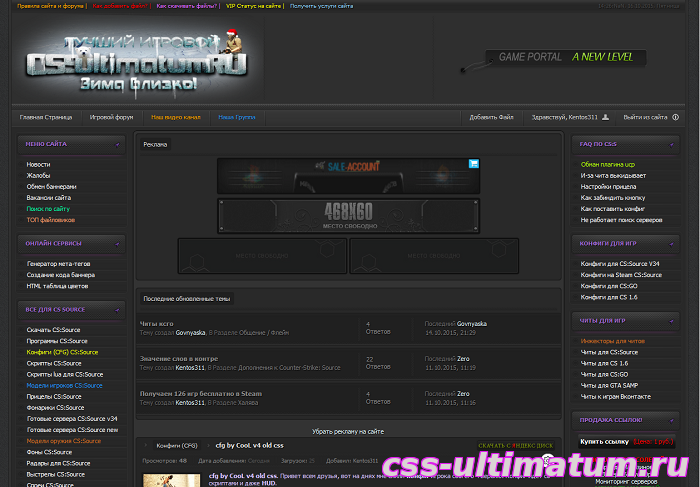Viewport: 700px width, 487px height.
Task: Open Читы для GTA SAMP link
Action: tap(609, 386)
